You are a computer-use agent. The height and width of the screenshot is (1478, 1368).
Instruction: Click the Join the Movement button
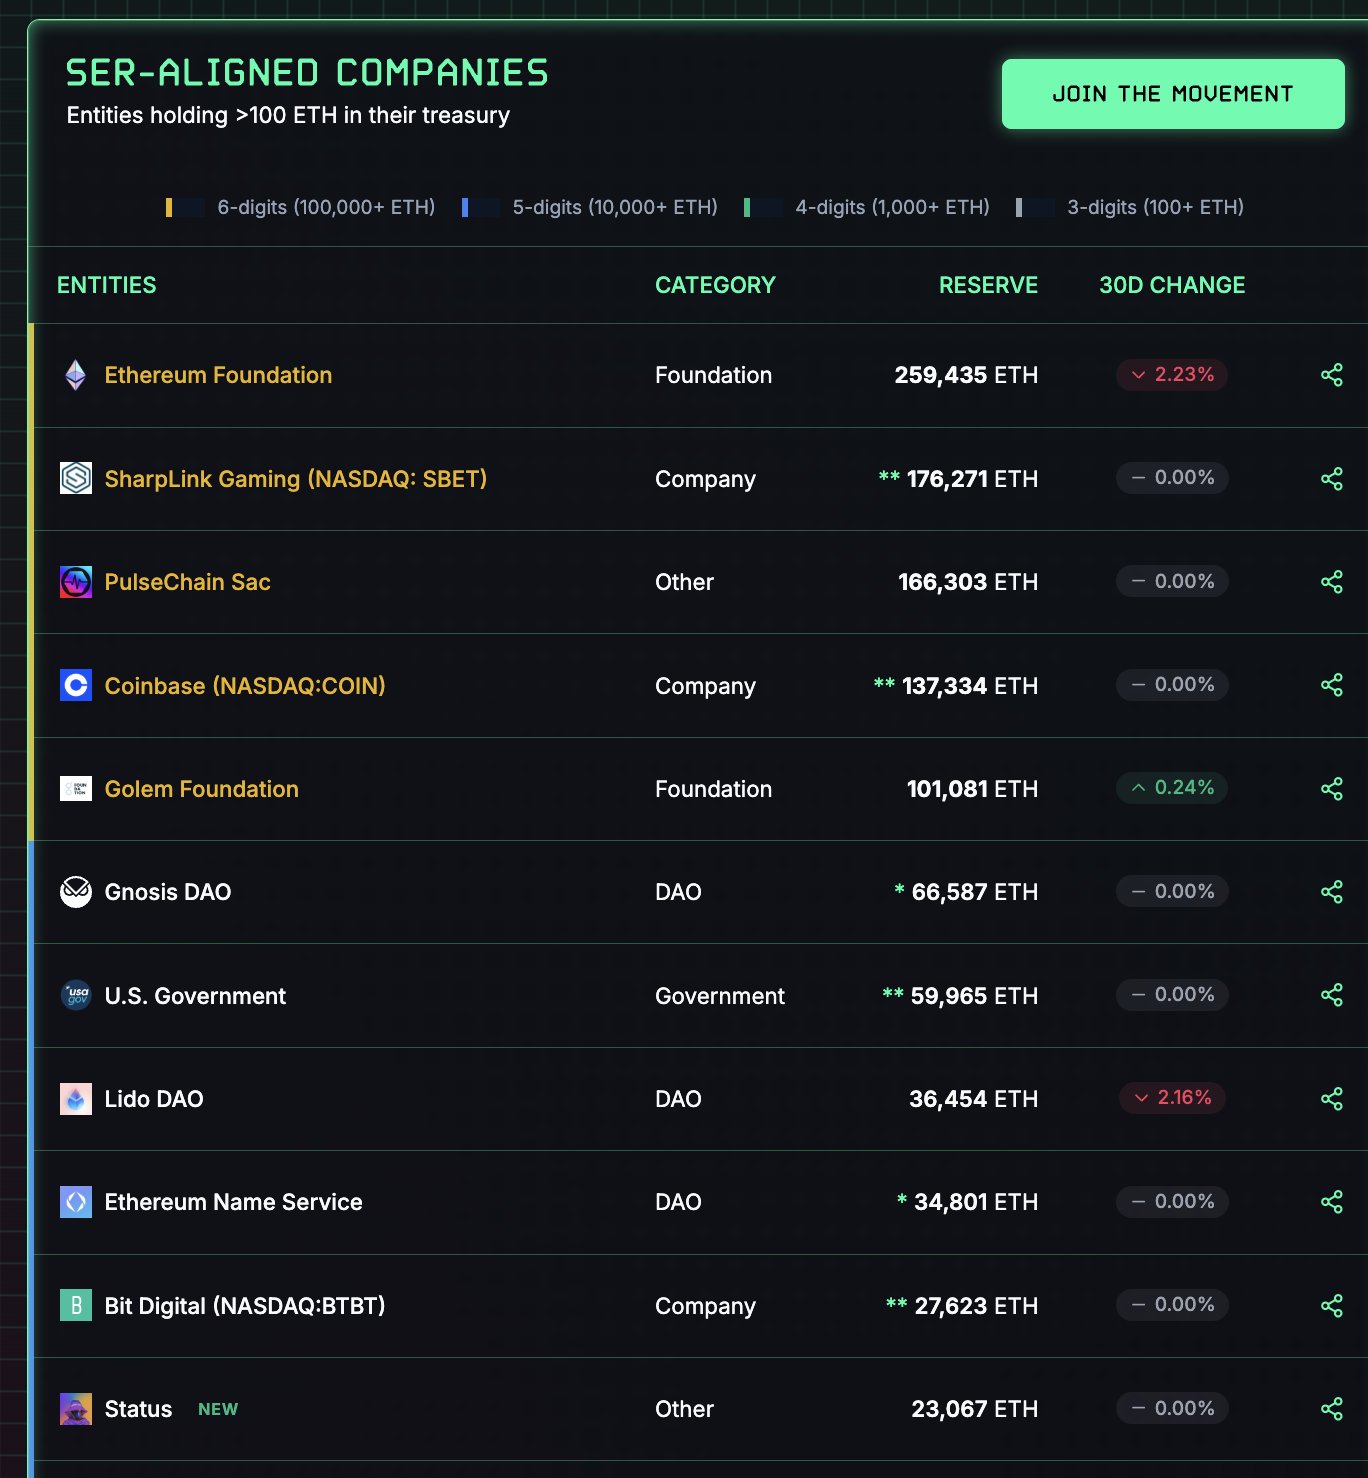tap(1173, 94)
